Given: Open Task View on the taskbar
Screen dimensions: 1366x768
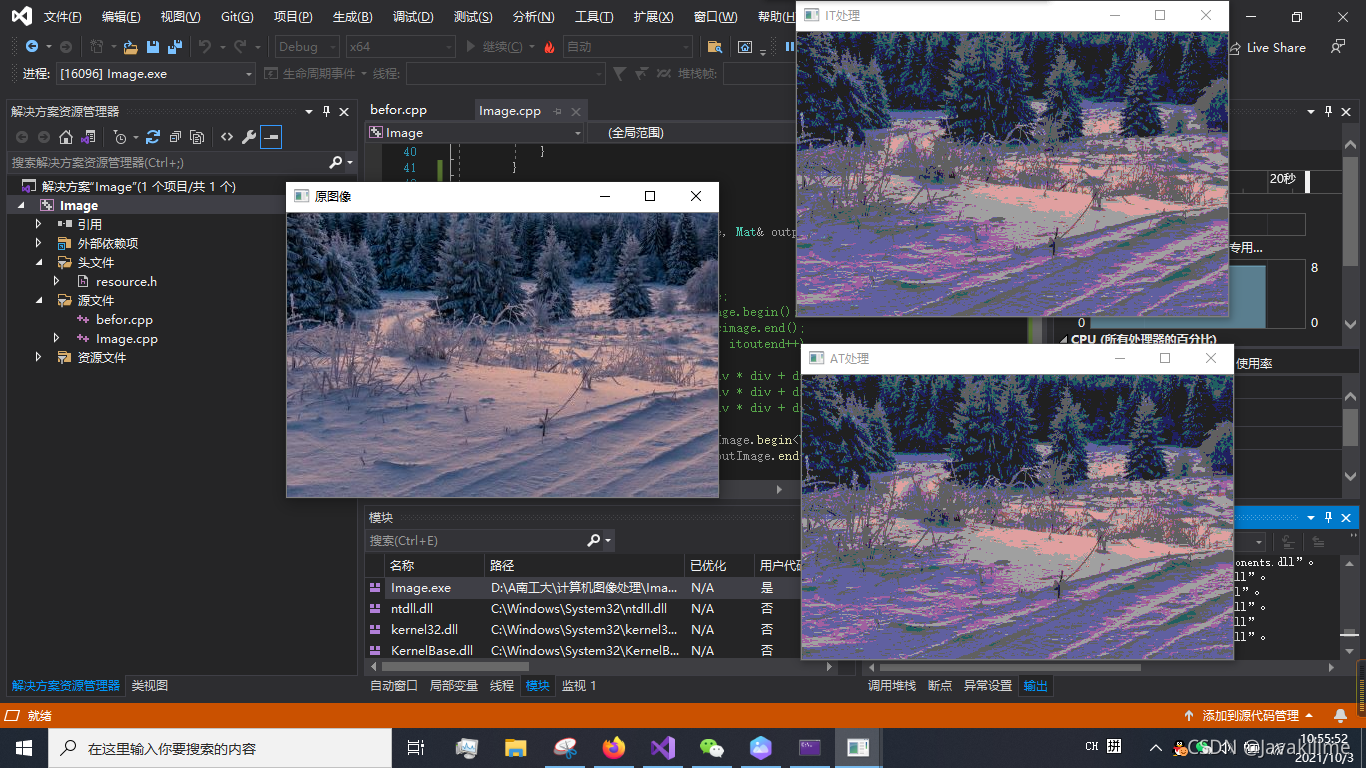Looking at the screenshot, I should click(416, 748).
